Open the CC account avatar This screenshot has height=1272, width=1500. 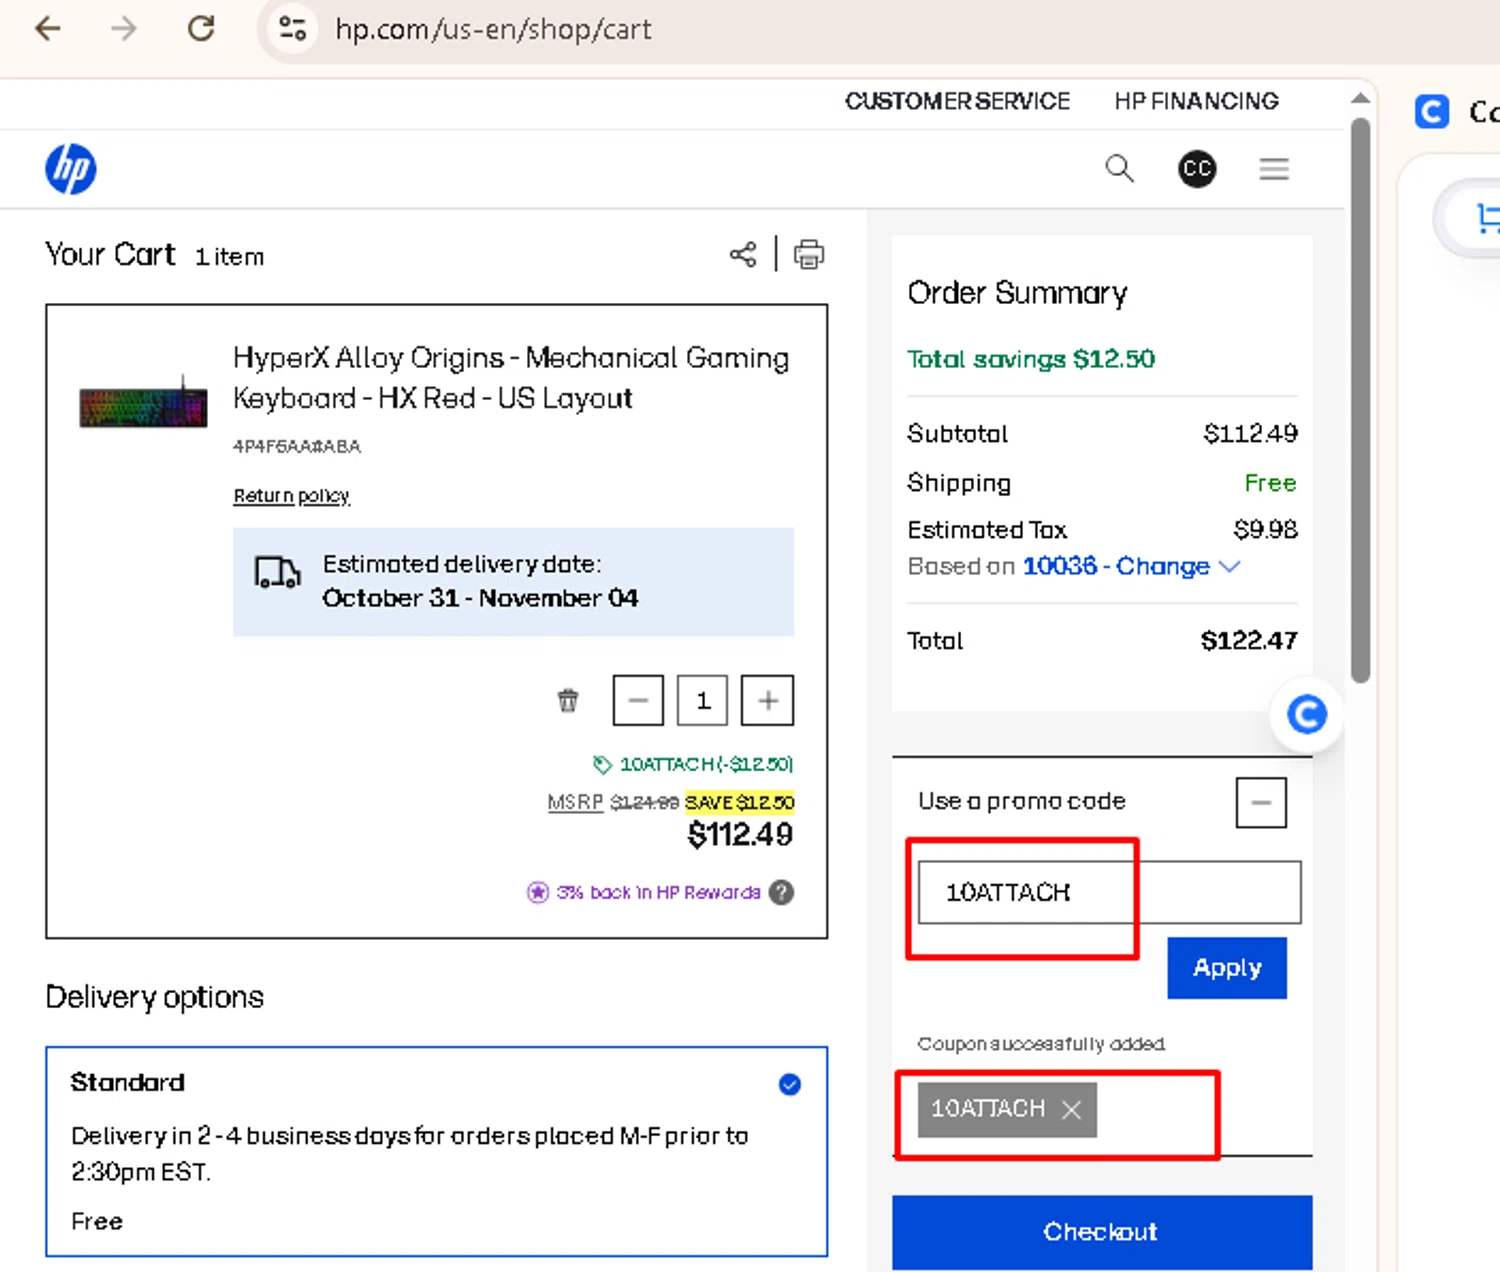click(x=1197, y=169)
